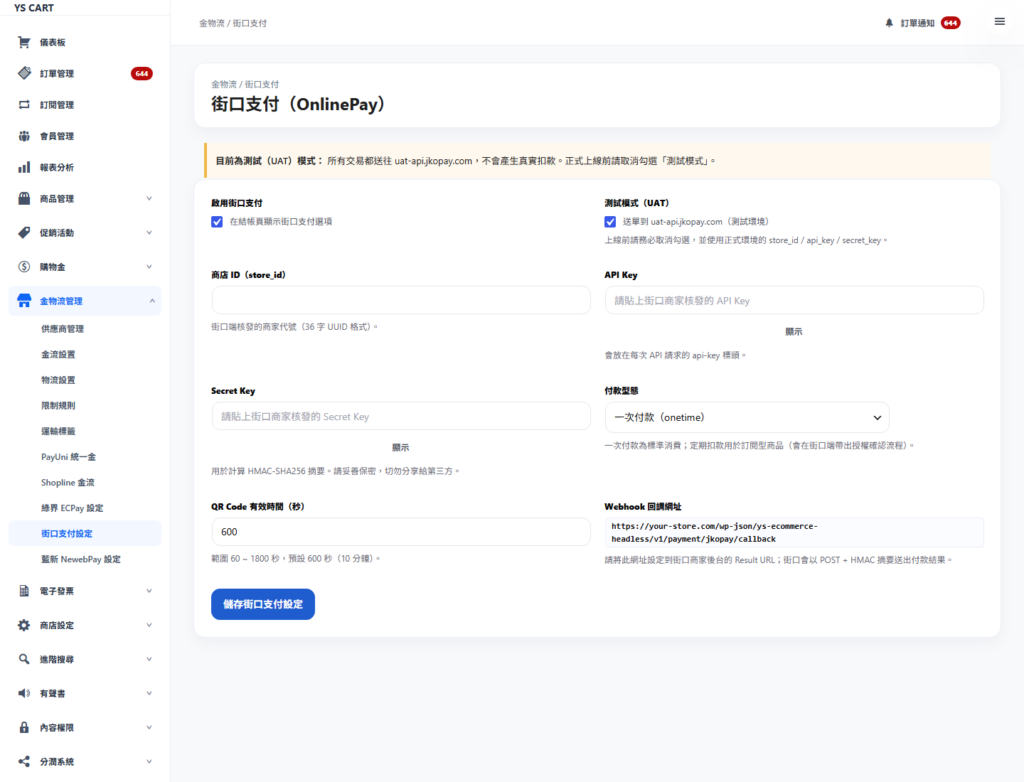1024x782 pixels.
Task: Click the gear icon beside 商店設定
Action: tap(24, 625)
